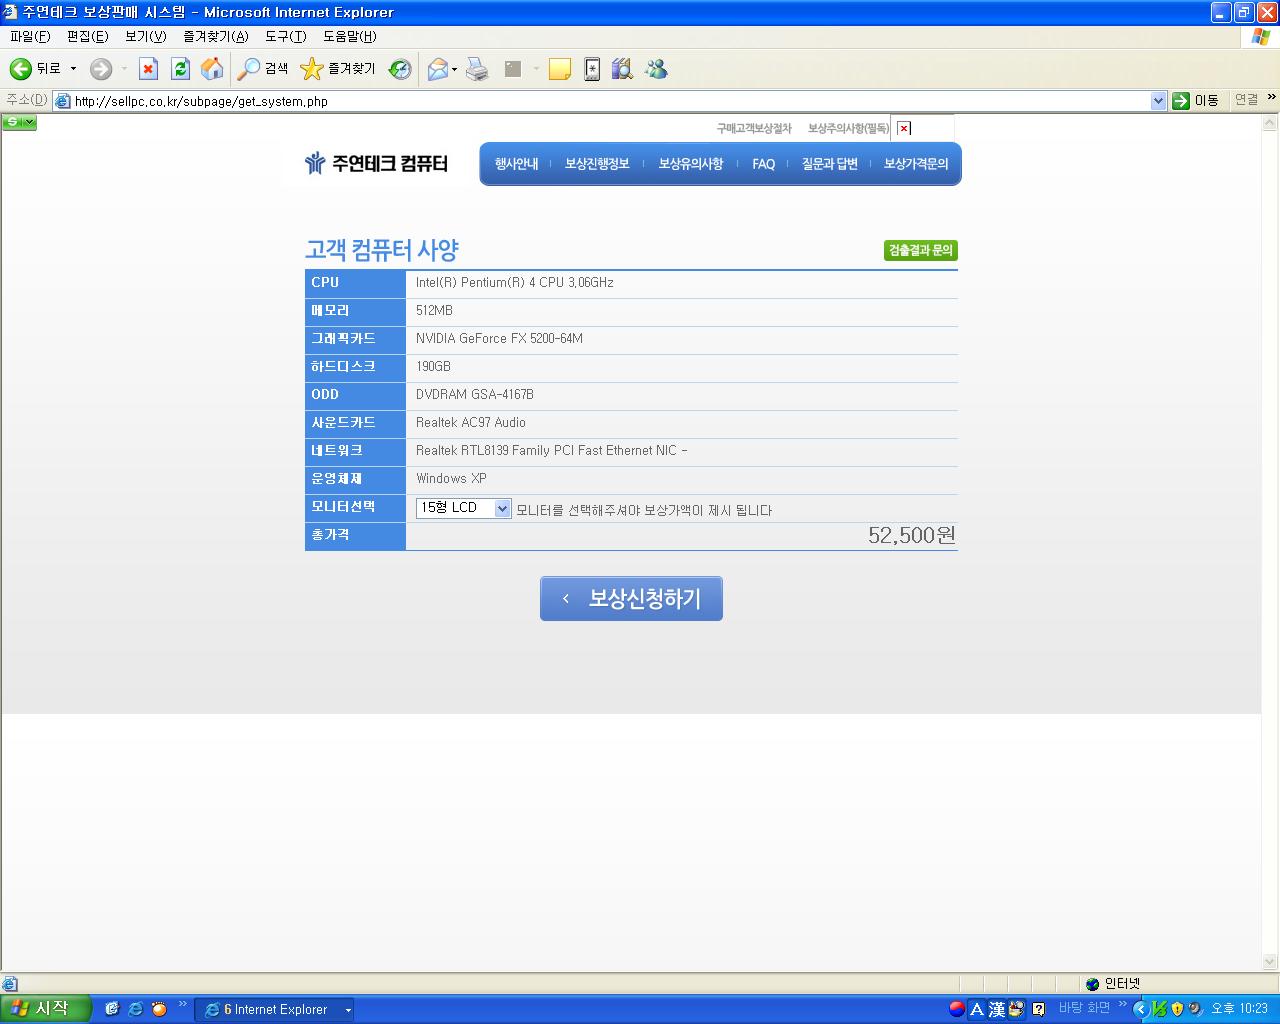
Task: Open the 보상가격문의 navigation tab
Action: [x=915, y=164]
